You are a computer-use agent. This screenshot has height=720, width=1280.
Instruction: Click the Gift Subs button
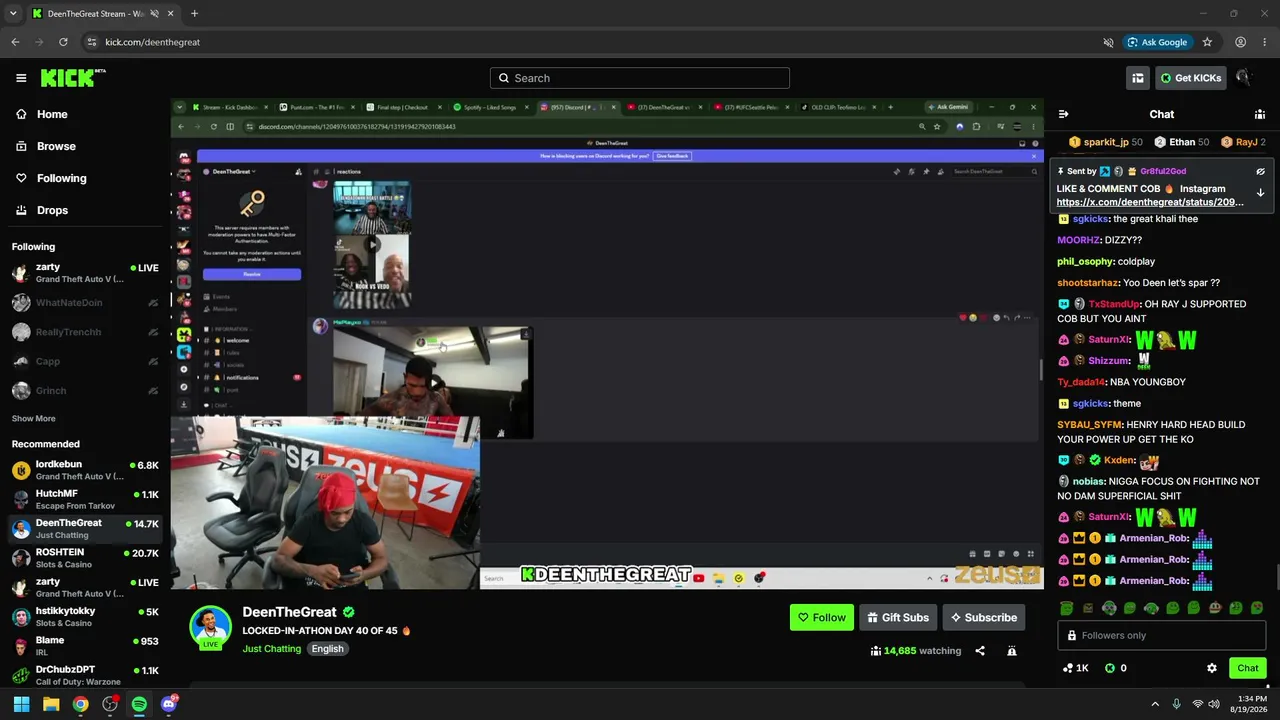click(x=898, y=618)
